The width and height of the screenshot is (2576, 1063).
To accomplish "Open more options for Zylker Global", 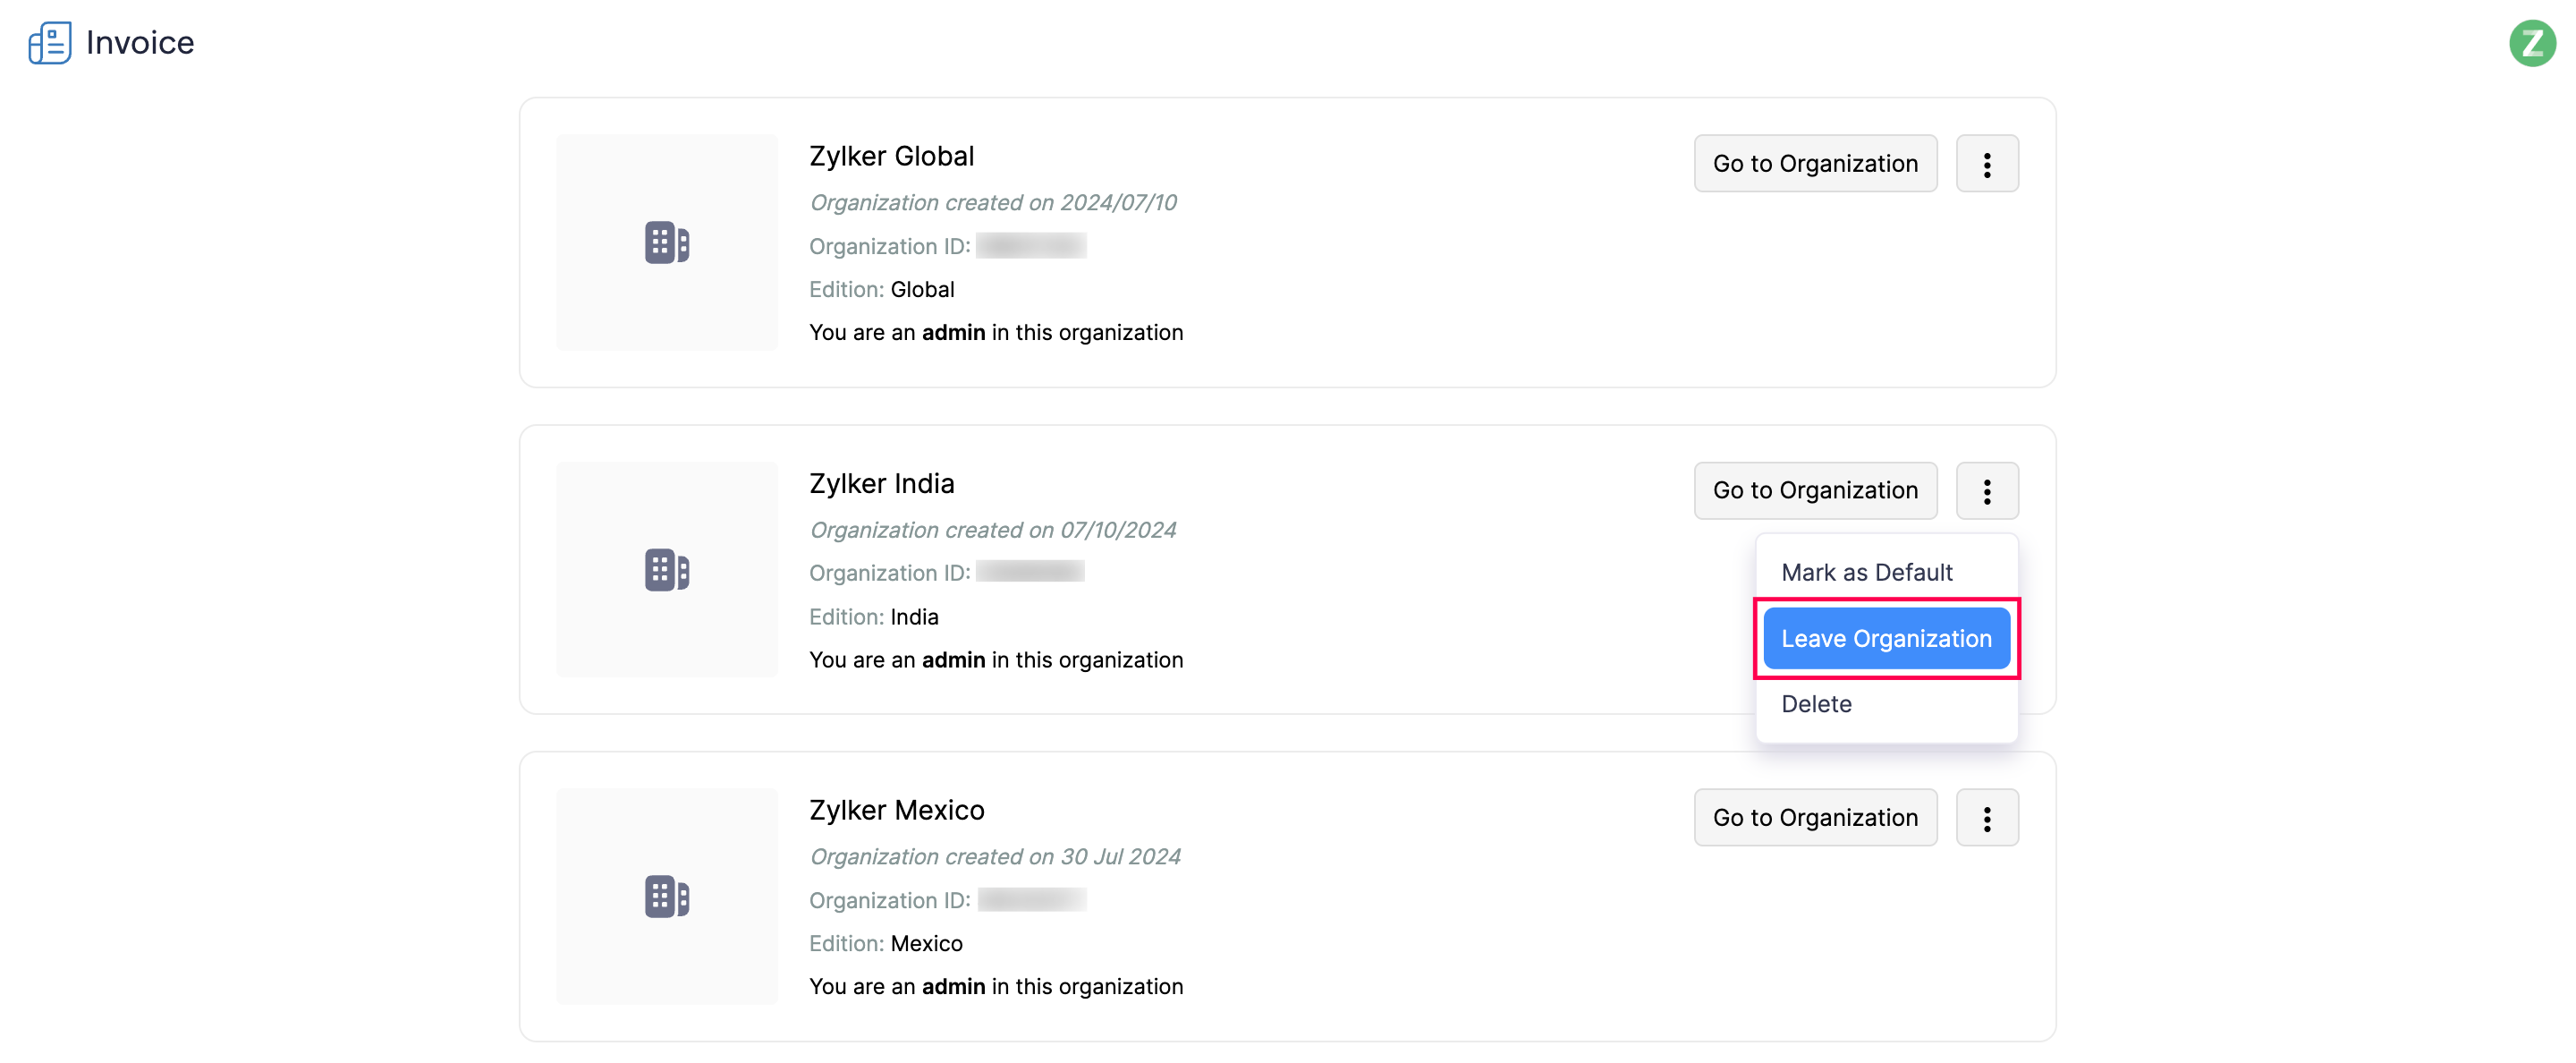I will pyautogui.click(x=1986, y=164).
